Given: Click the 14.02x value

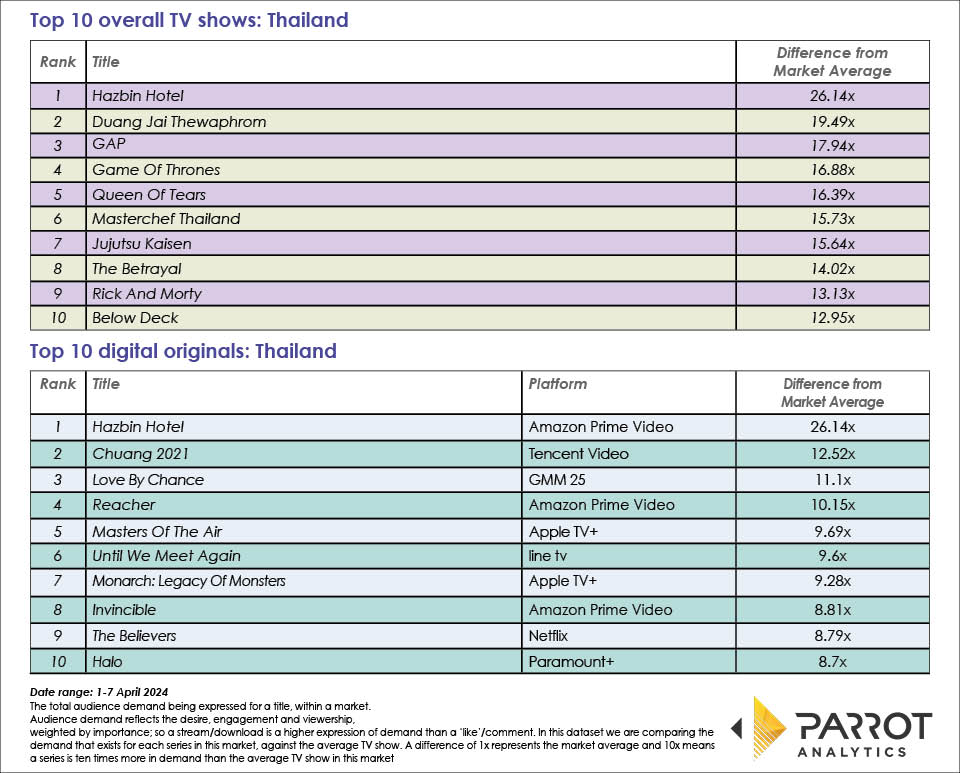Looking at the screenshot, I should pos(833,269).
